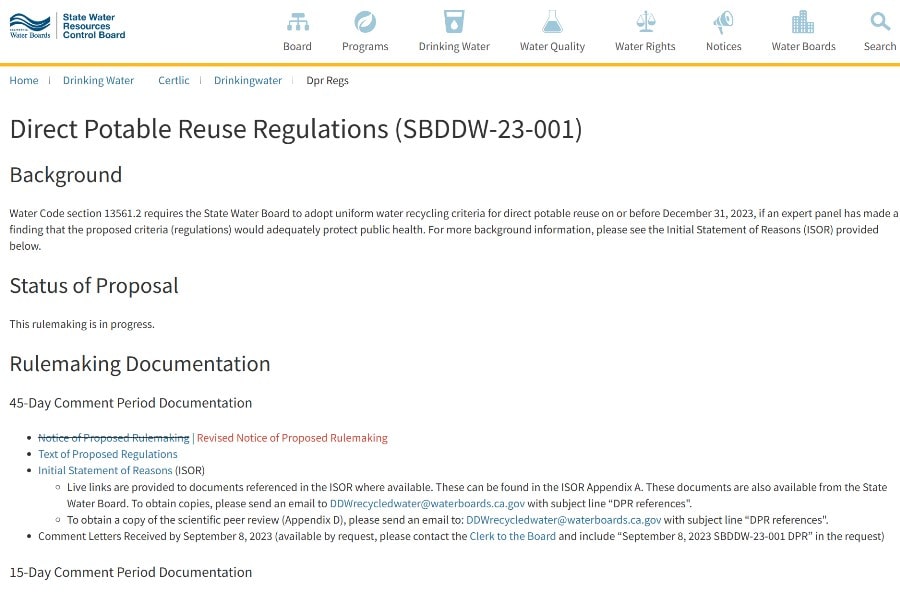
Task: Open the Drinking Water breadcrumb link
Action: (x=98, y=81)
